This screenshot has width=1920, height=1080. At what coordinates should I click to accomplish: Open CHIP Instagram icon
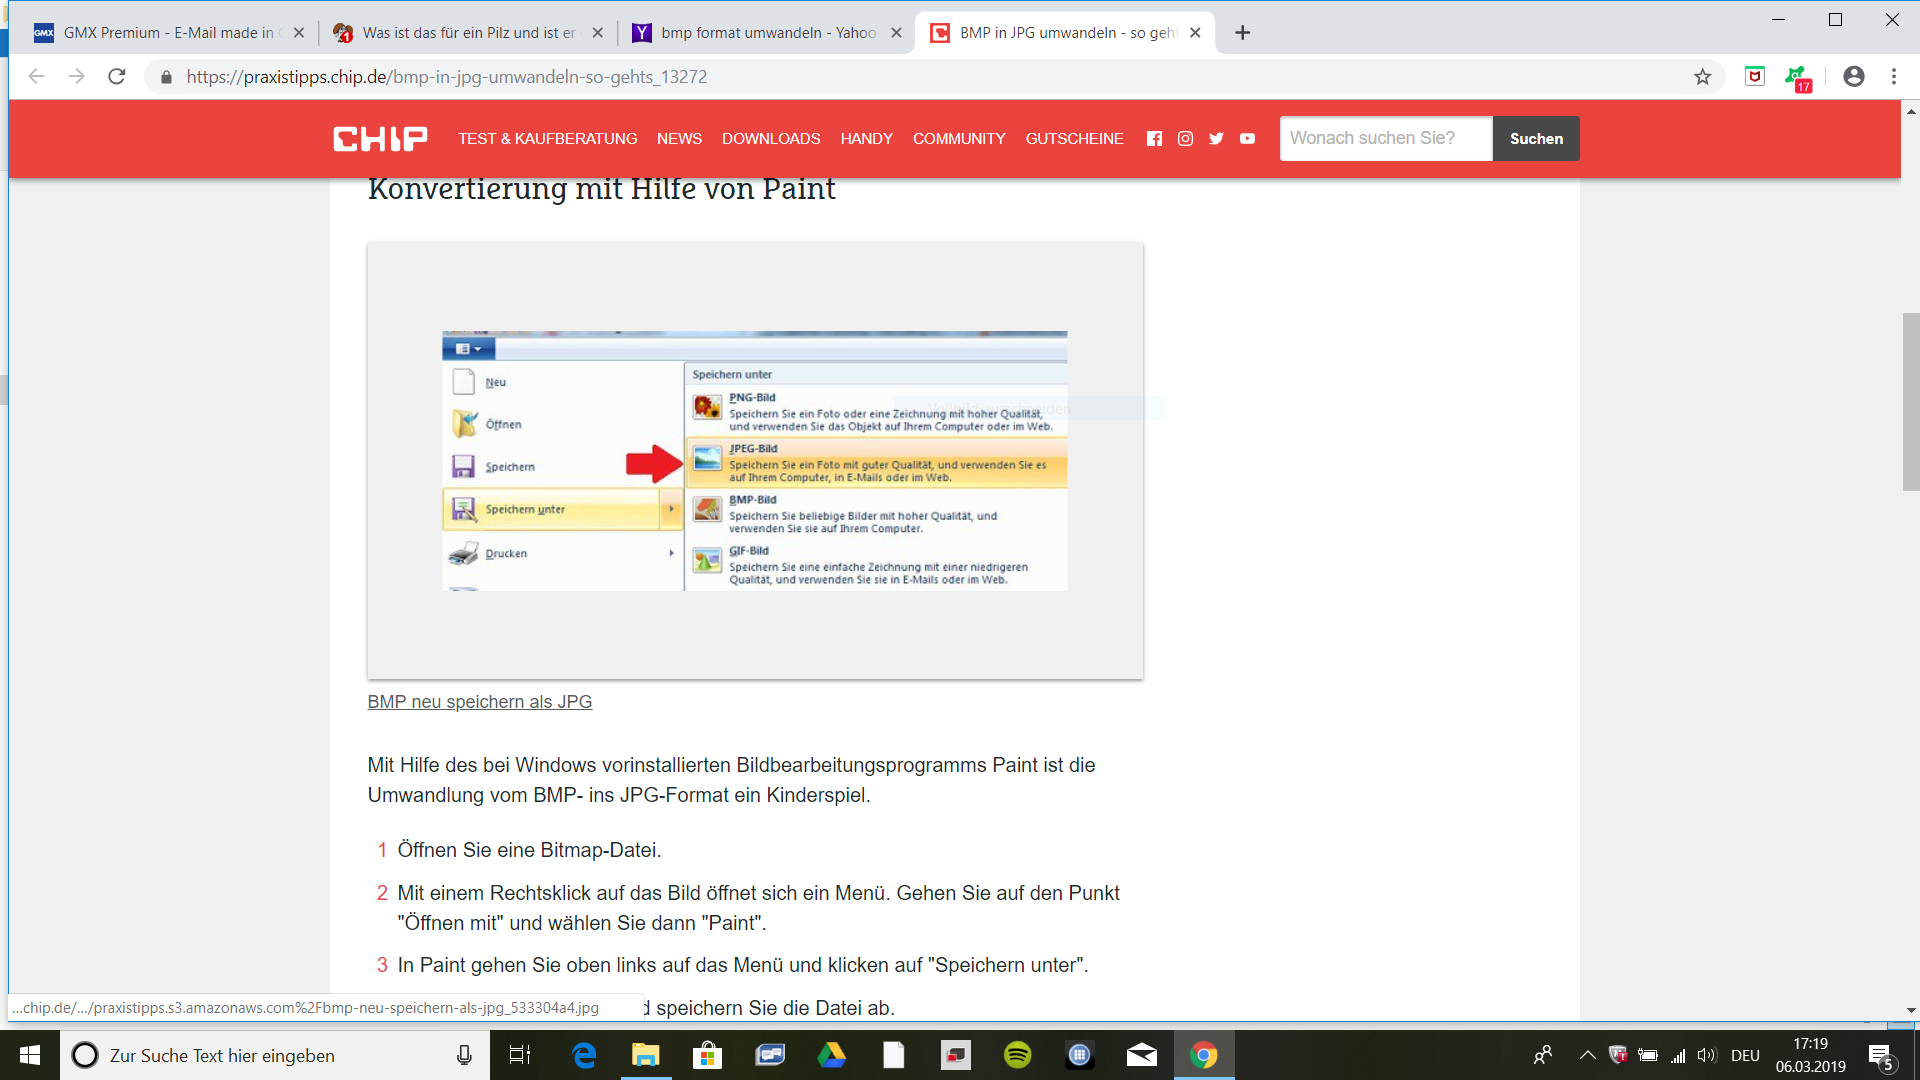(1185, 139)
